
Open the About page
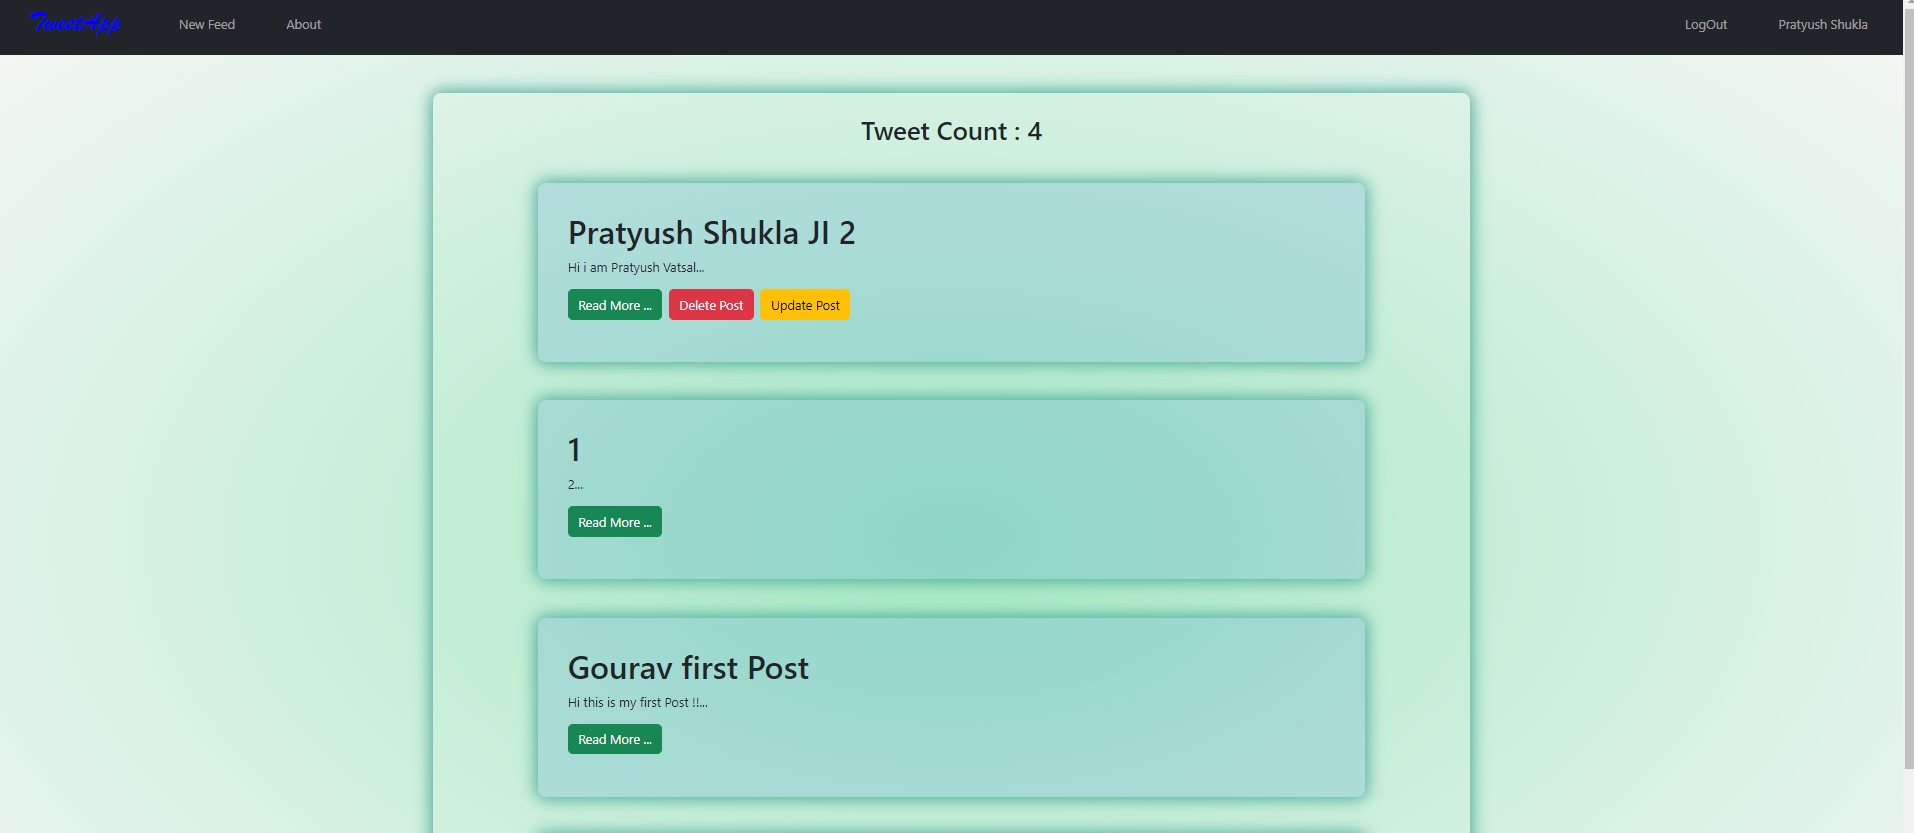[303, 24]
